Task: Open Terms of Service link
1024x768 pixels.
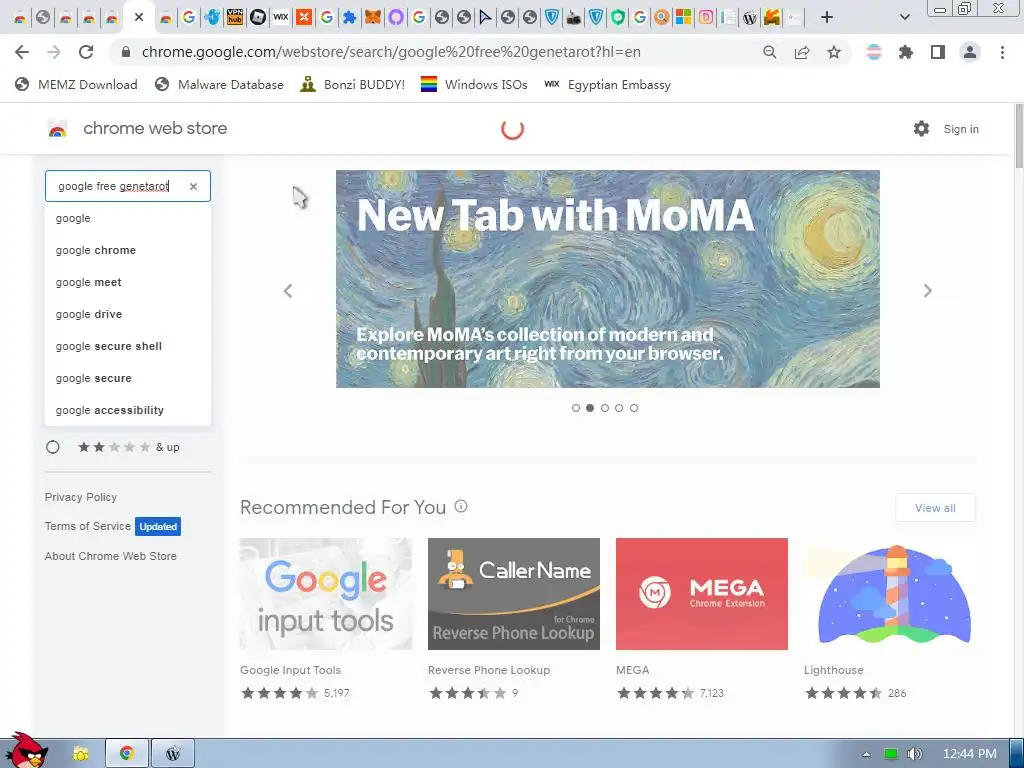Action: pos(88,526)
